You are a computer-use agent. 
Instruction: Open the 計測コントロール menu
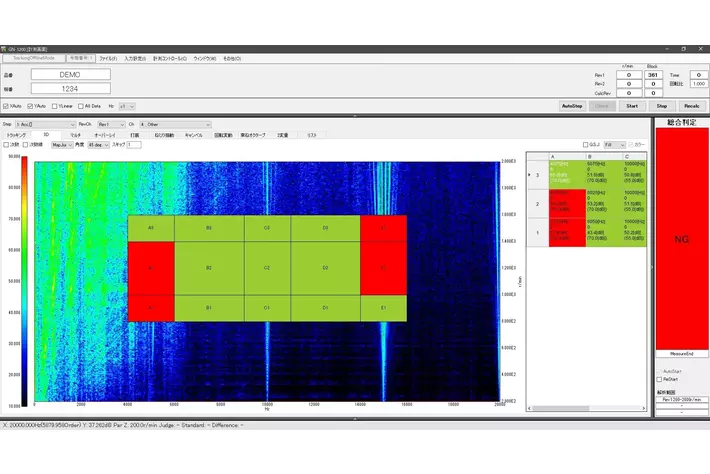point(169,59)
